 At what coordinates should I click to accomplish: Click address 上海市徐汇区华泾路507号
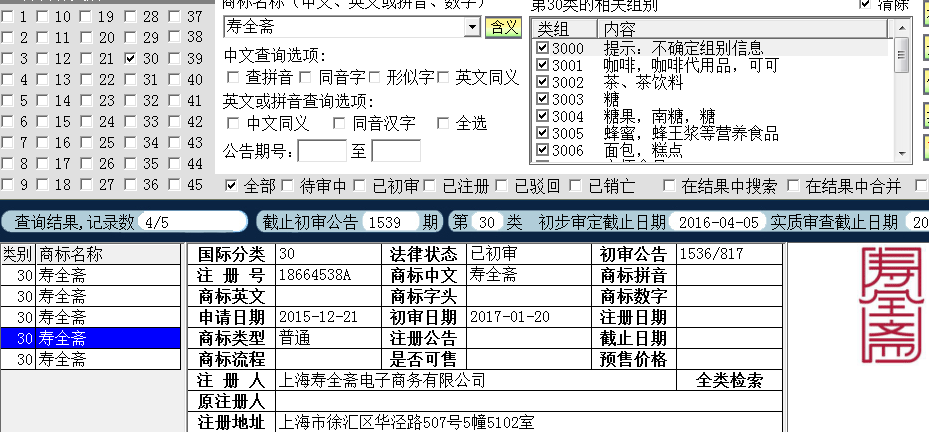click(x=406, y=422)
